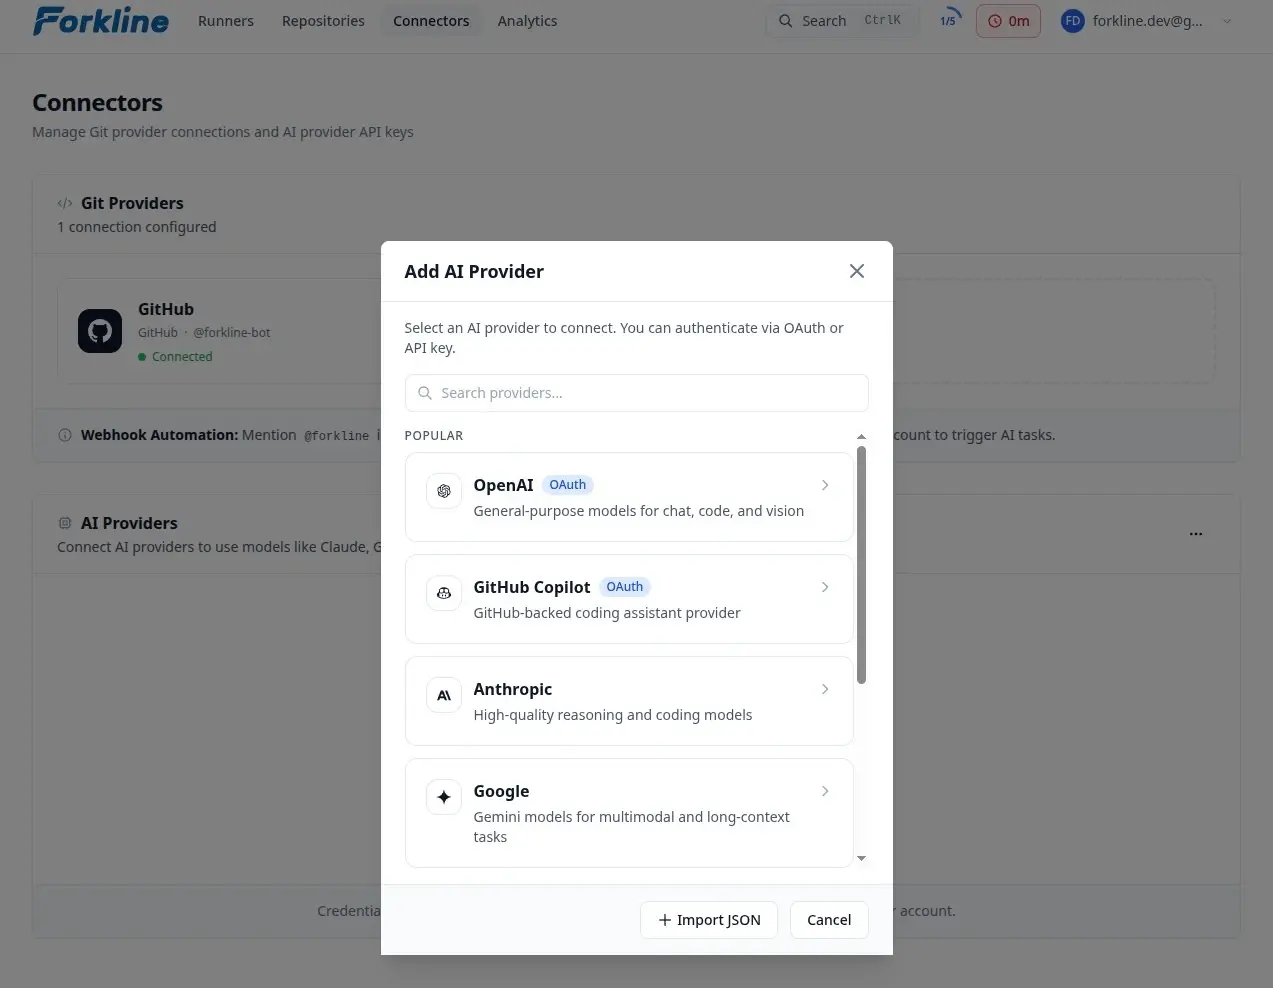This screenshot has width=1273, height=988.
Task: Click the Connectors page heading
Action: pyautogui.click(x=97, y=102)
